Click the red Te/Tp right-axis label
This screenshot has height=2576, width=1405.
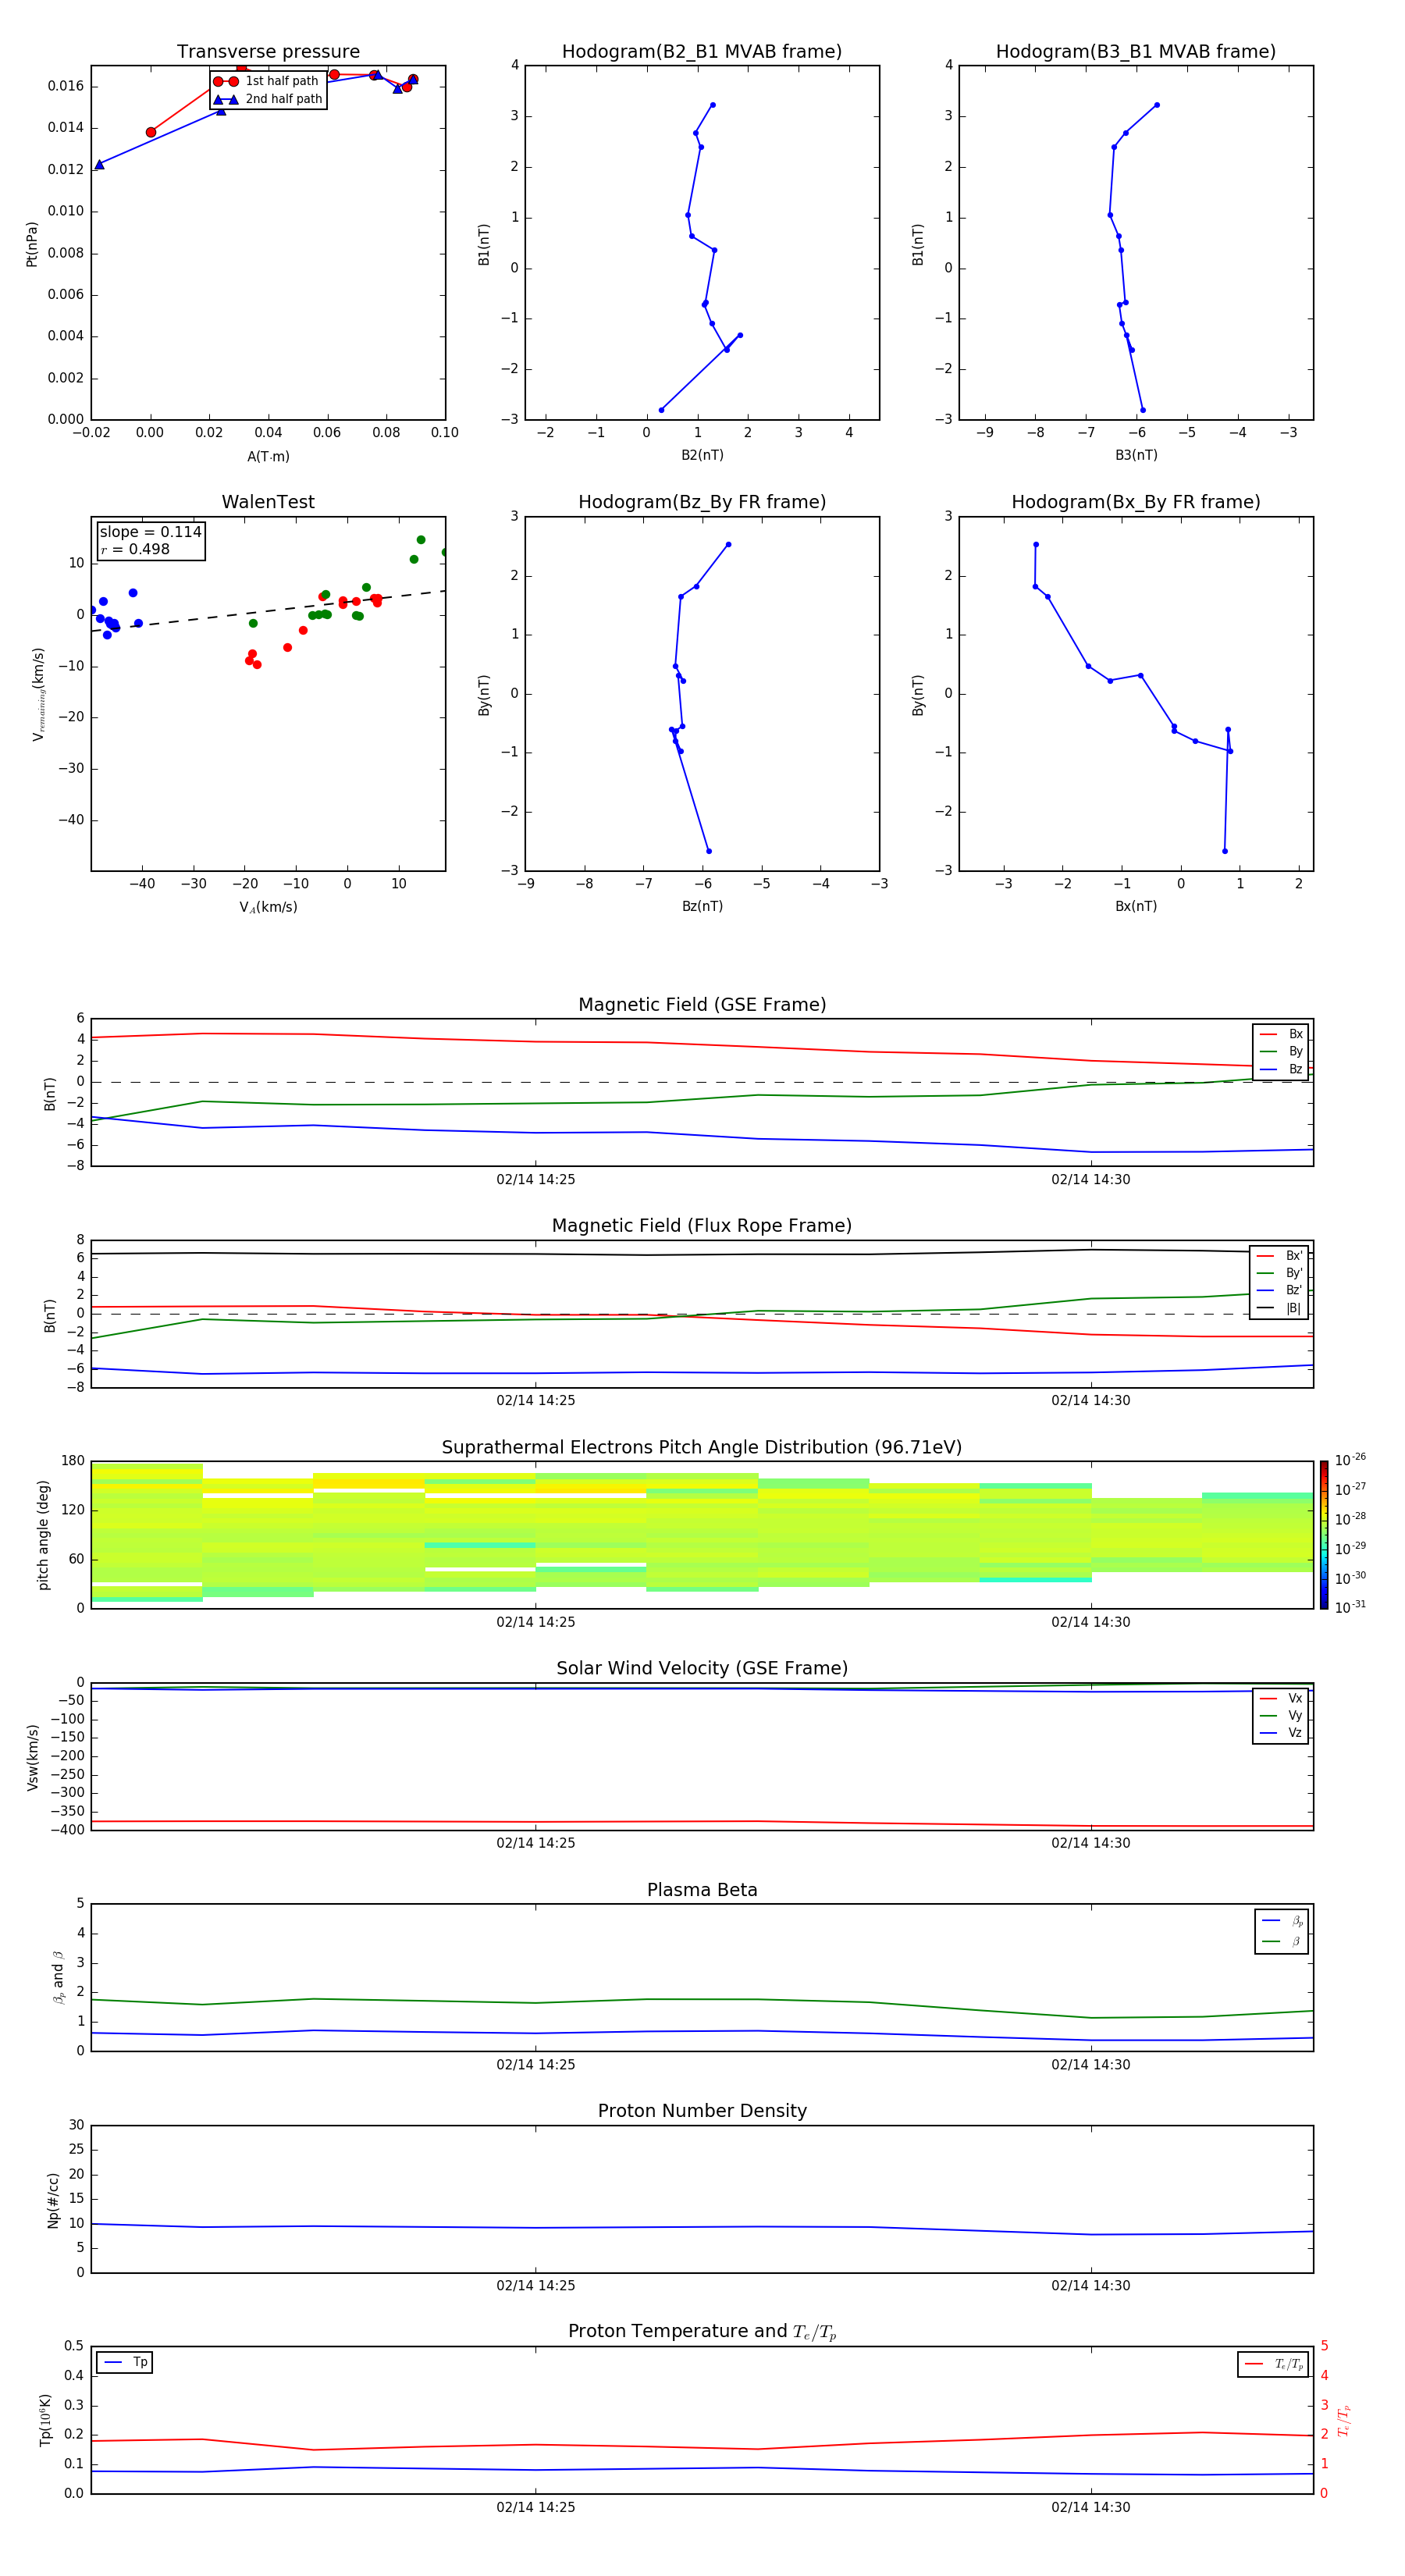click(x=1344, y=2420)
